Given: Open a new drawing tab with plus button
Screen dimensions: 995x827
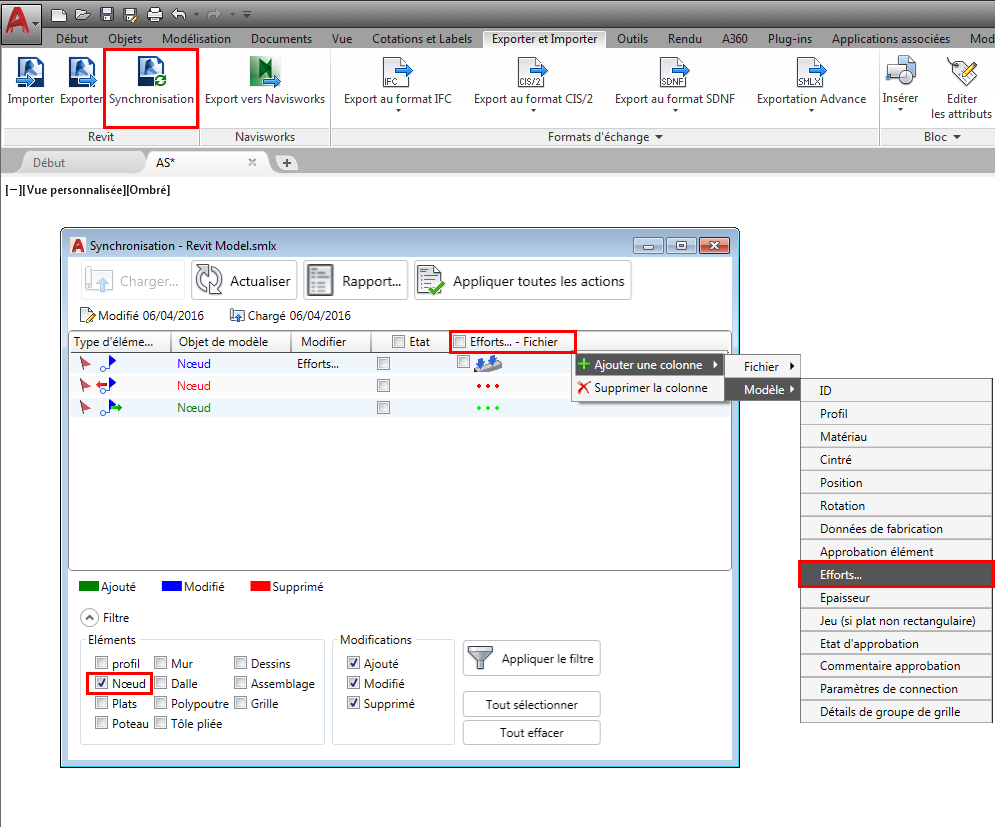Looking at the screenshot, I should pyautogui.click(x=287, y=163).
